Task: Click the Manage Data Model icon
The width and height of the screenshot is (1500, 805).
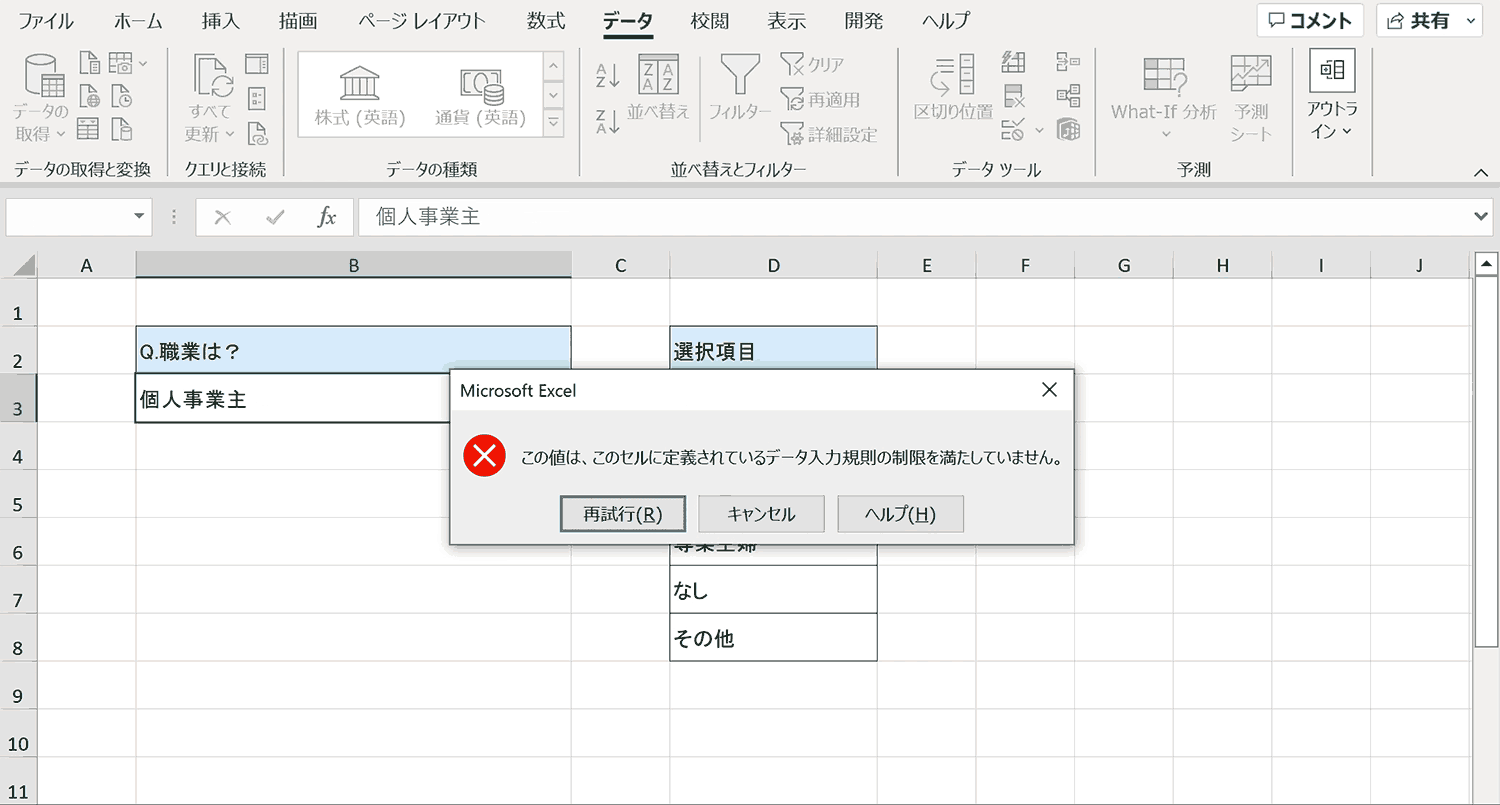Action: coord(1069,129)
